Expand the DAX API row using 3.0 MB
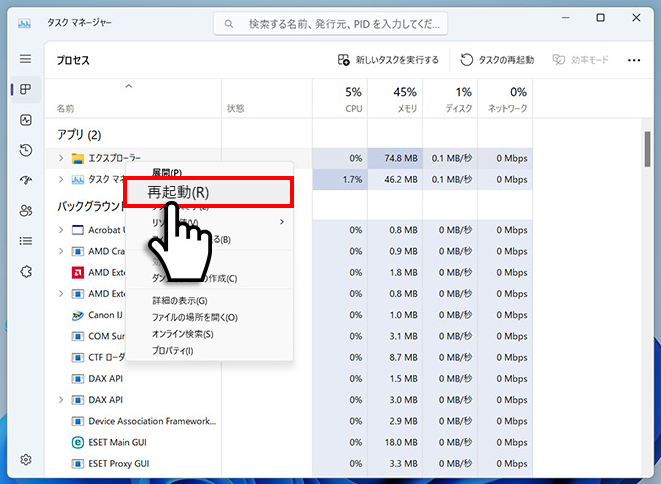Viewport: 661px width, 484px height. (x=61, y=400)
